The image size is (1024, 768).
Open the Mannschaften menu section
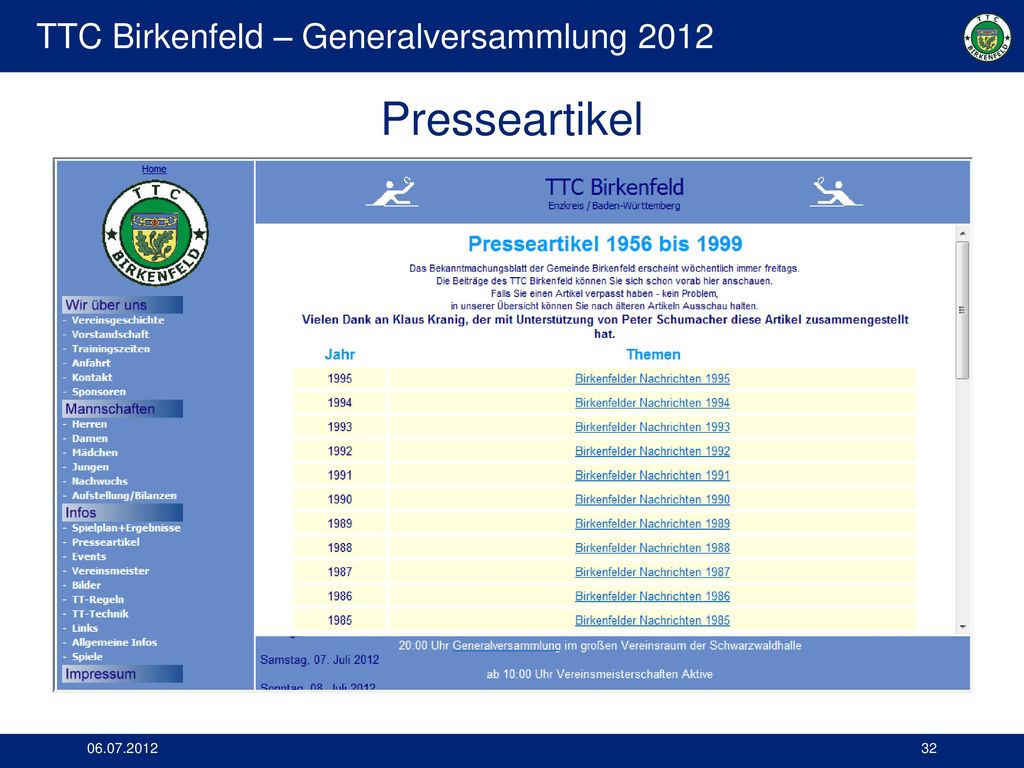tap(122, 409)
